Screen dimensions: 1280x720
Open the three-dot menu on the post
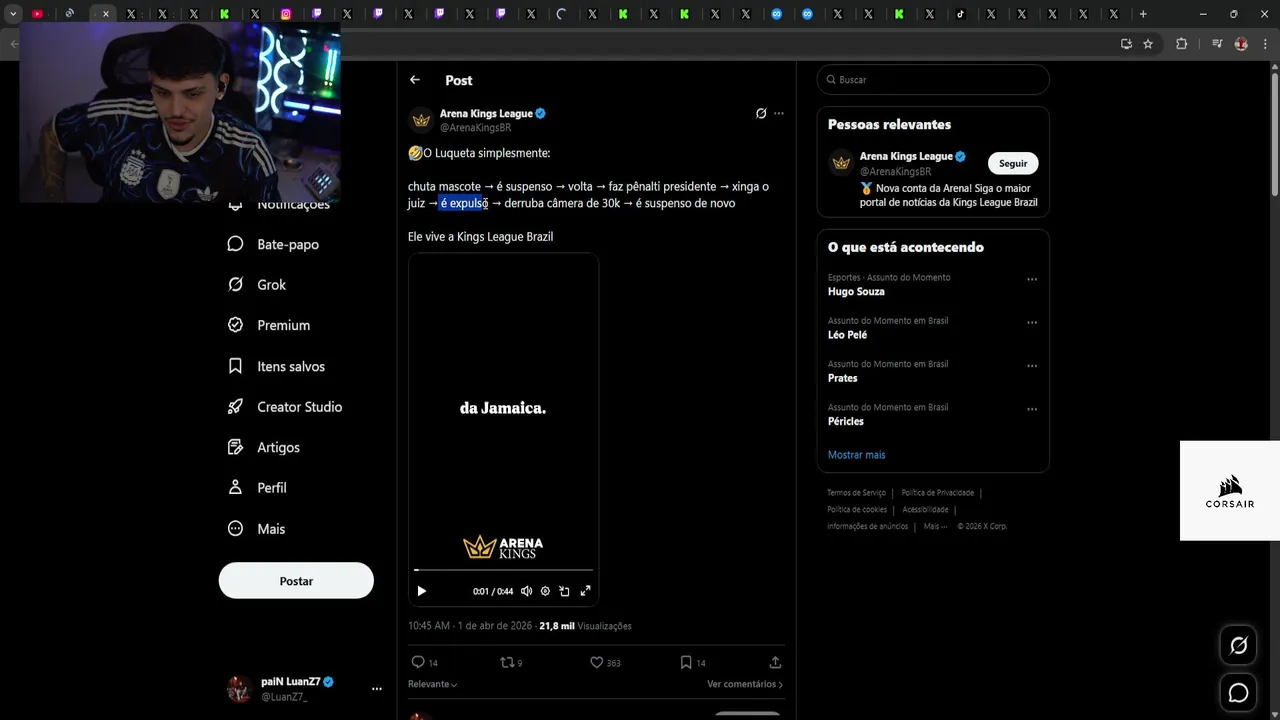point(779,114)
